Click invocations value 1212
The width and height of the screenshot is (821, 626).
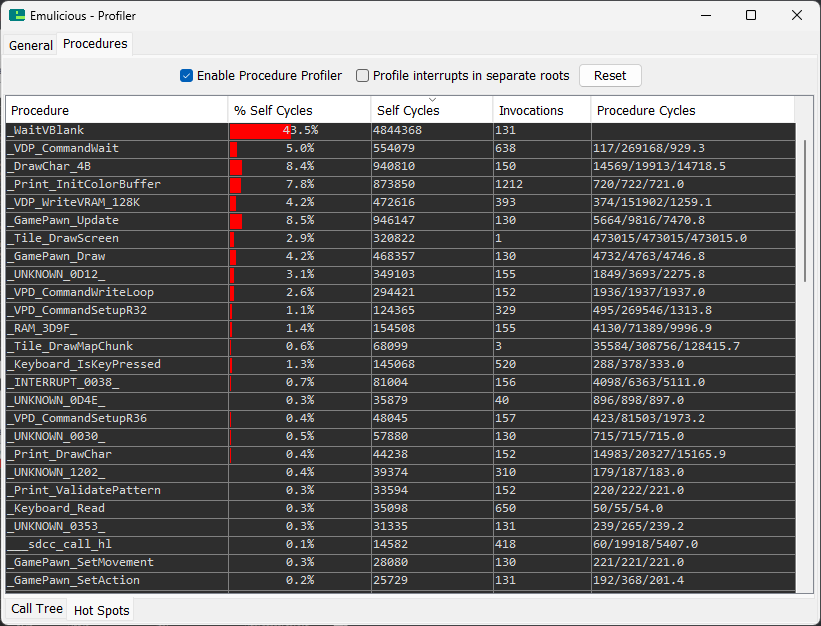pos(509,184)
